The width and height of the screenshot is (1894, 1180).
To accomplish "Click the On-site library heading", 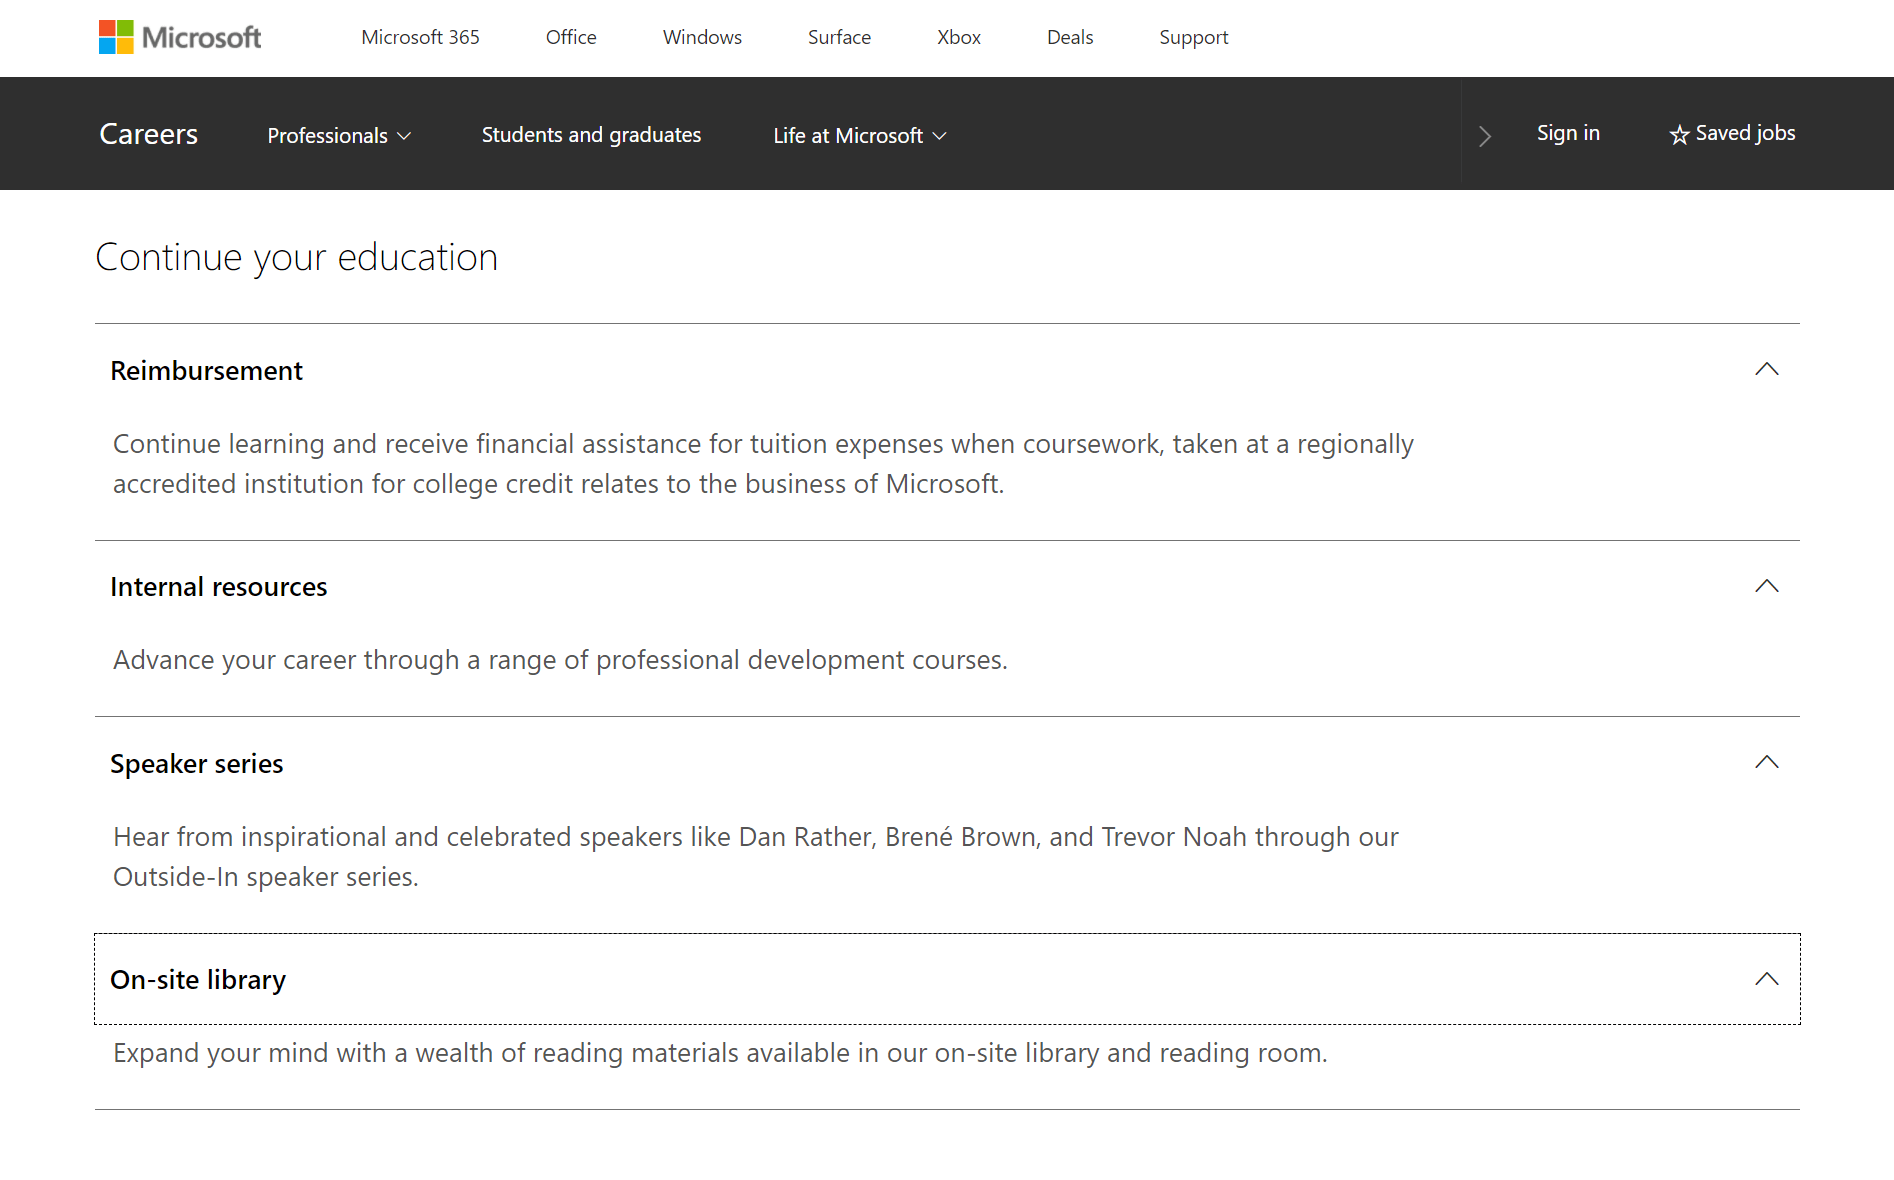I will click(198, 980).
